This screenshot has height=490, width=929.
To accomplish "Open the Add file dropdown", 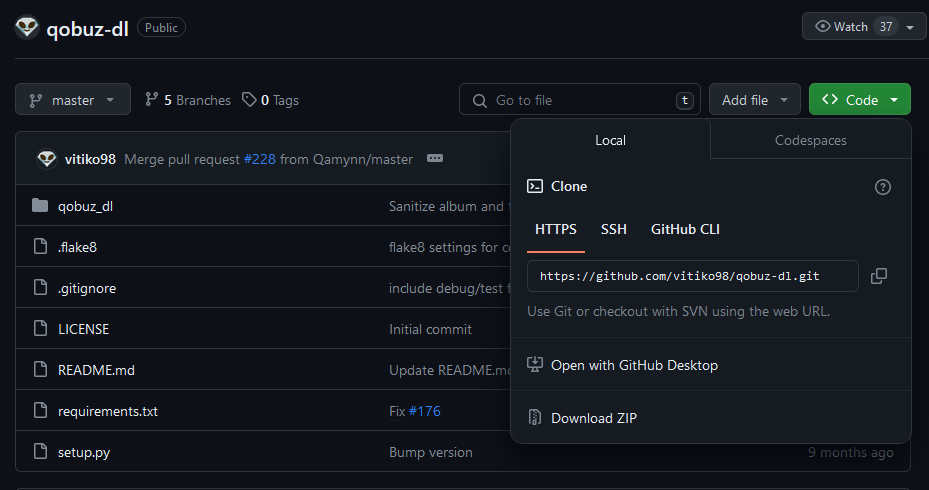I will click(754, 100).
